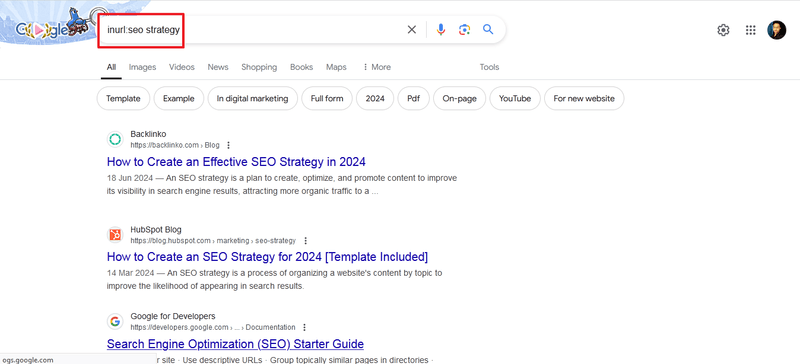Click the 14 Mar 2024 result snippet
Screen dimensions: 800x364
tap(274, 280)
